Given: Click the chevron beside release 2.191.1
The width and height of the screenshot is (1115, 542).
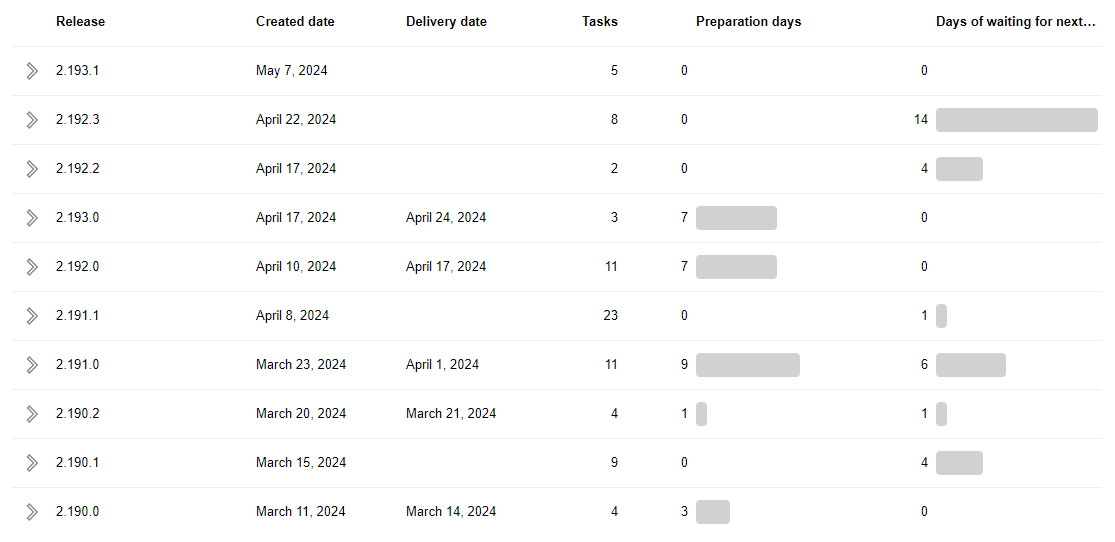Looking at the screenshot, I should (x=32, y=316).
